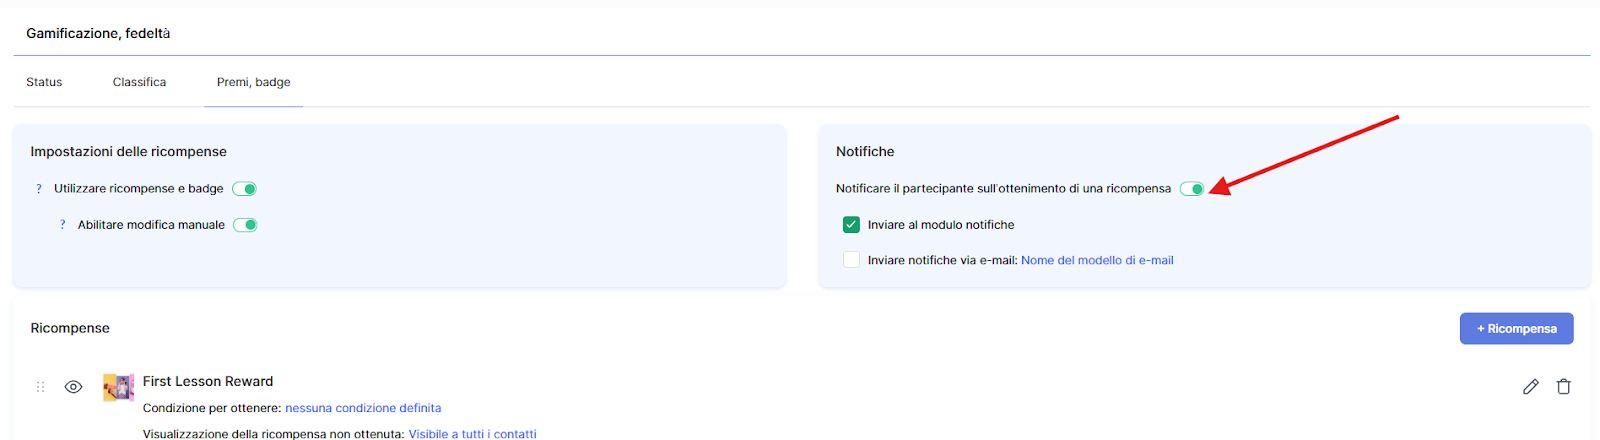1600x440 pixels.
Task: Open Visibile a tutti i contatti link
Action: coord(472,434)
